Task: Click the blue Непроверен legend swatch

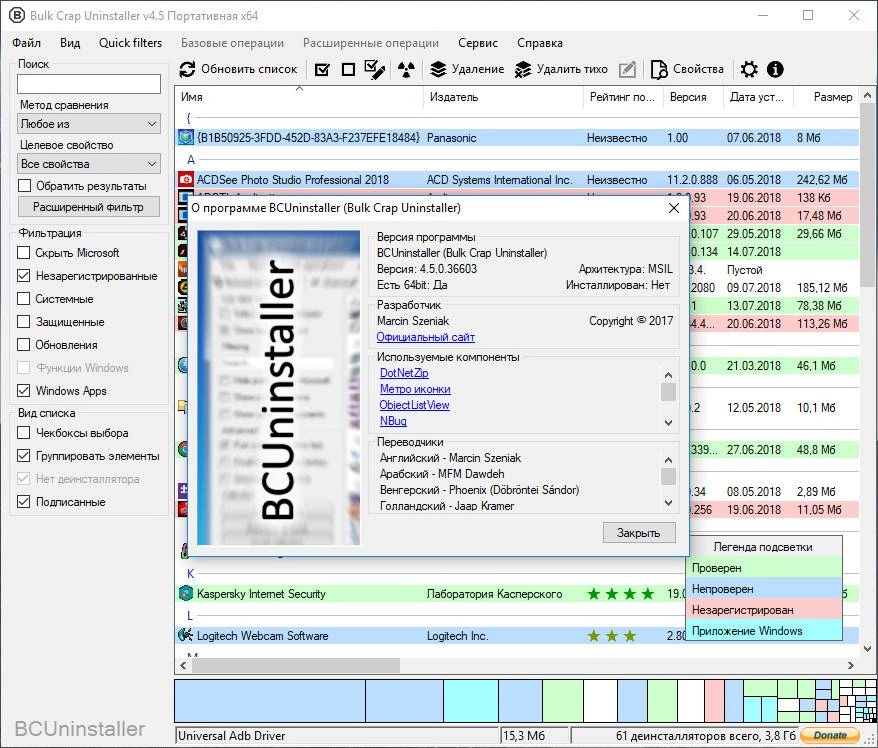Action: point(764,589)
